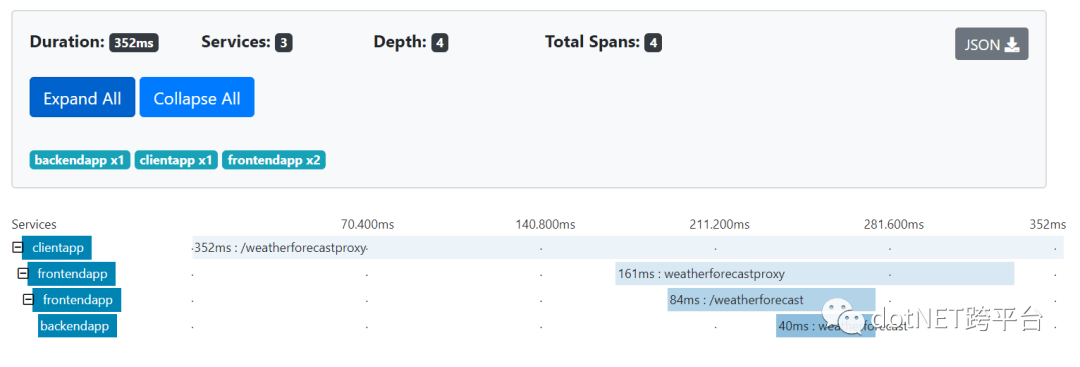Select the 84ms /weatherforecast span bar

[x=771, y=300]
